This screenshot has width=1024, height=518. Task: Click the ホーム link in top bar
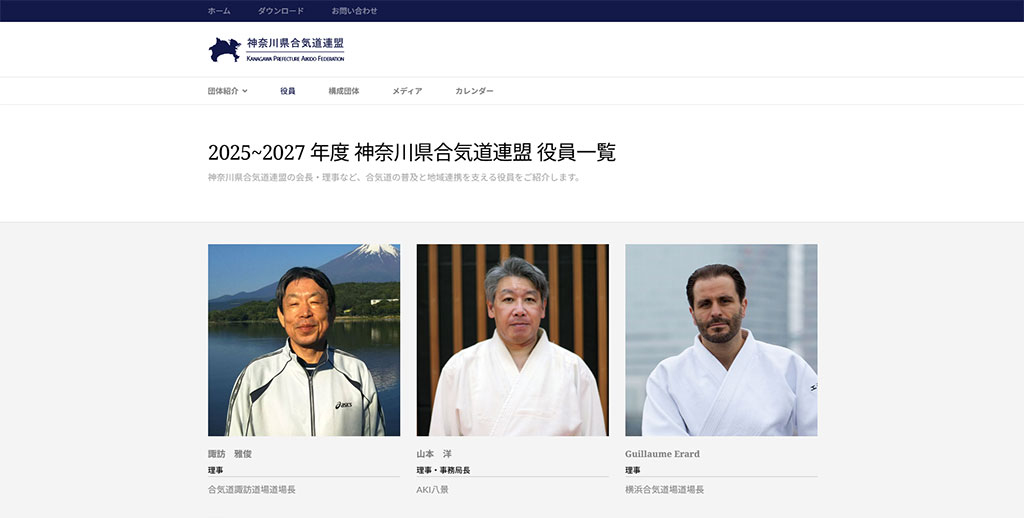[219, 11]
